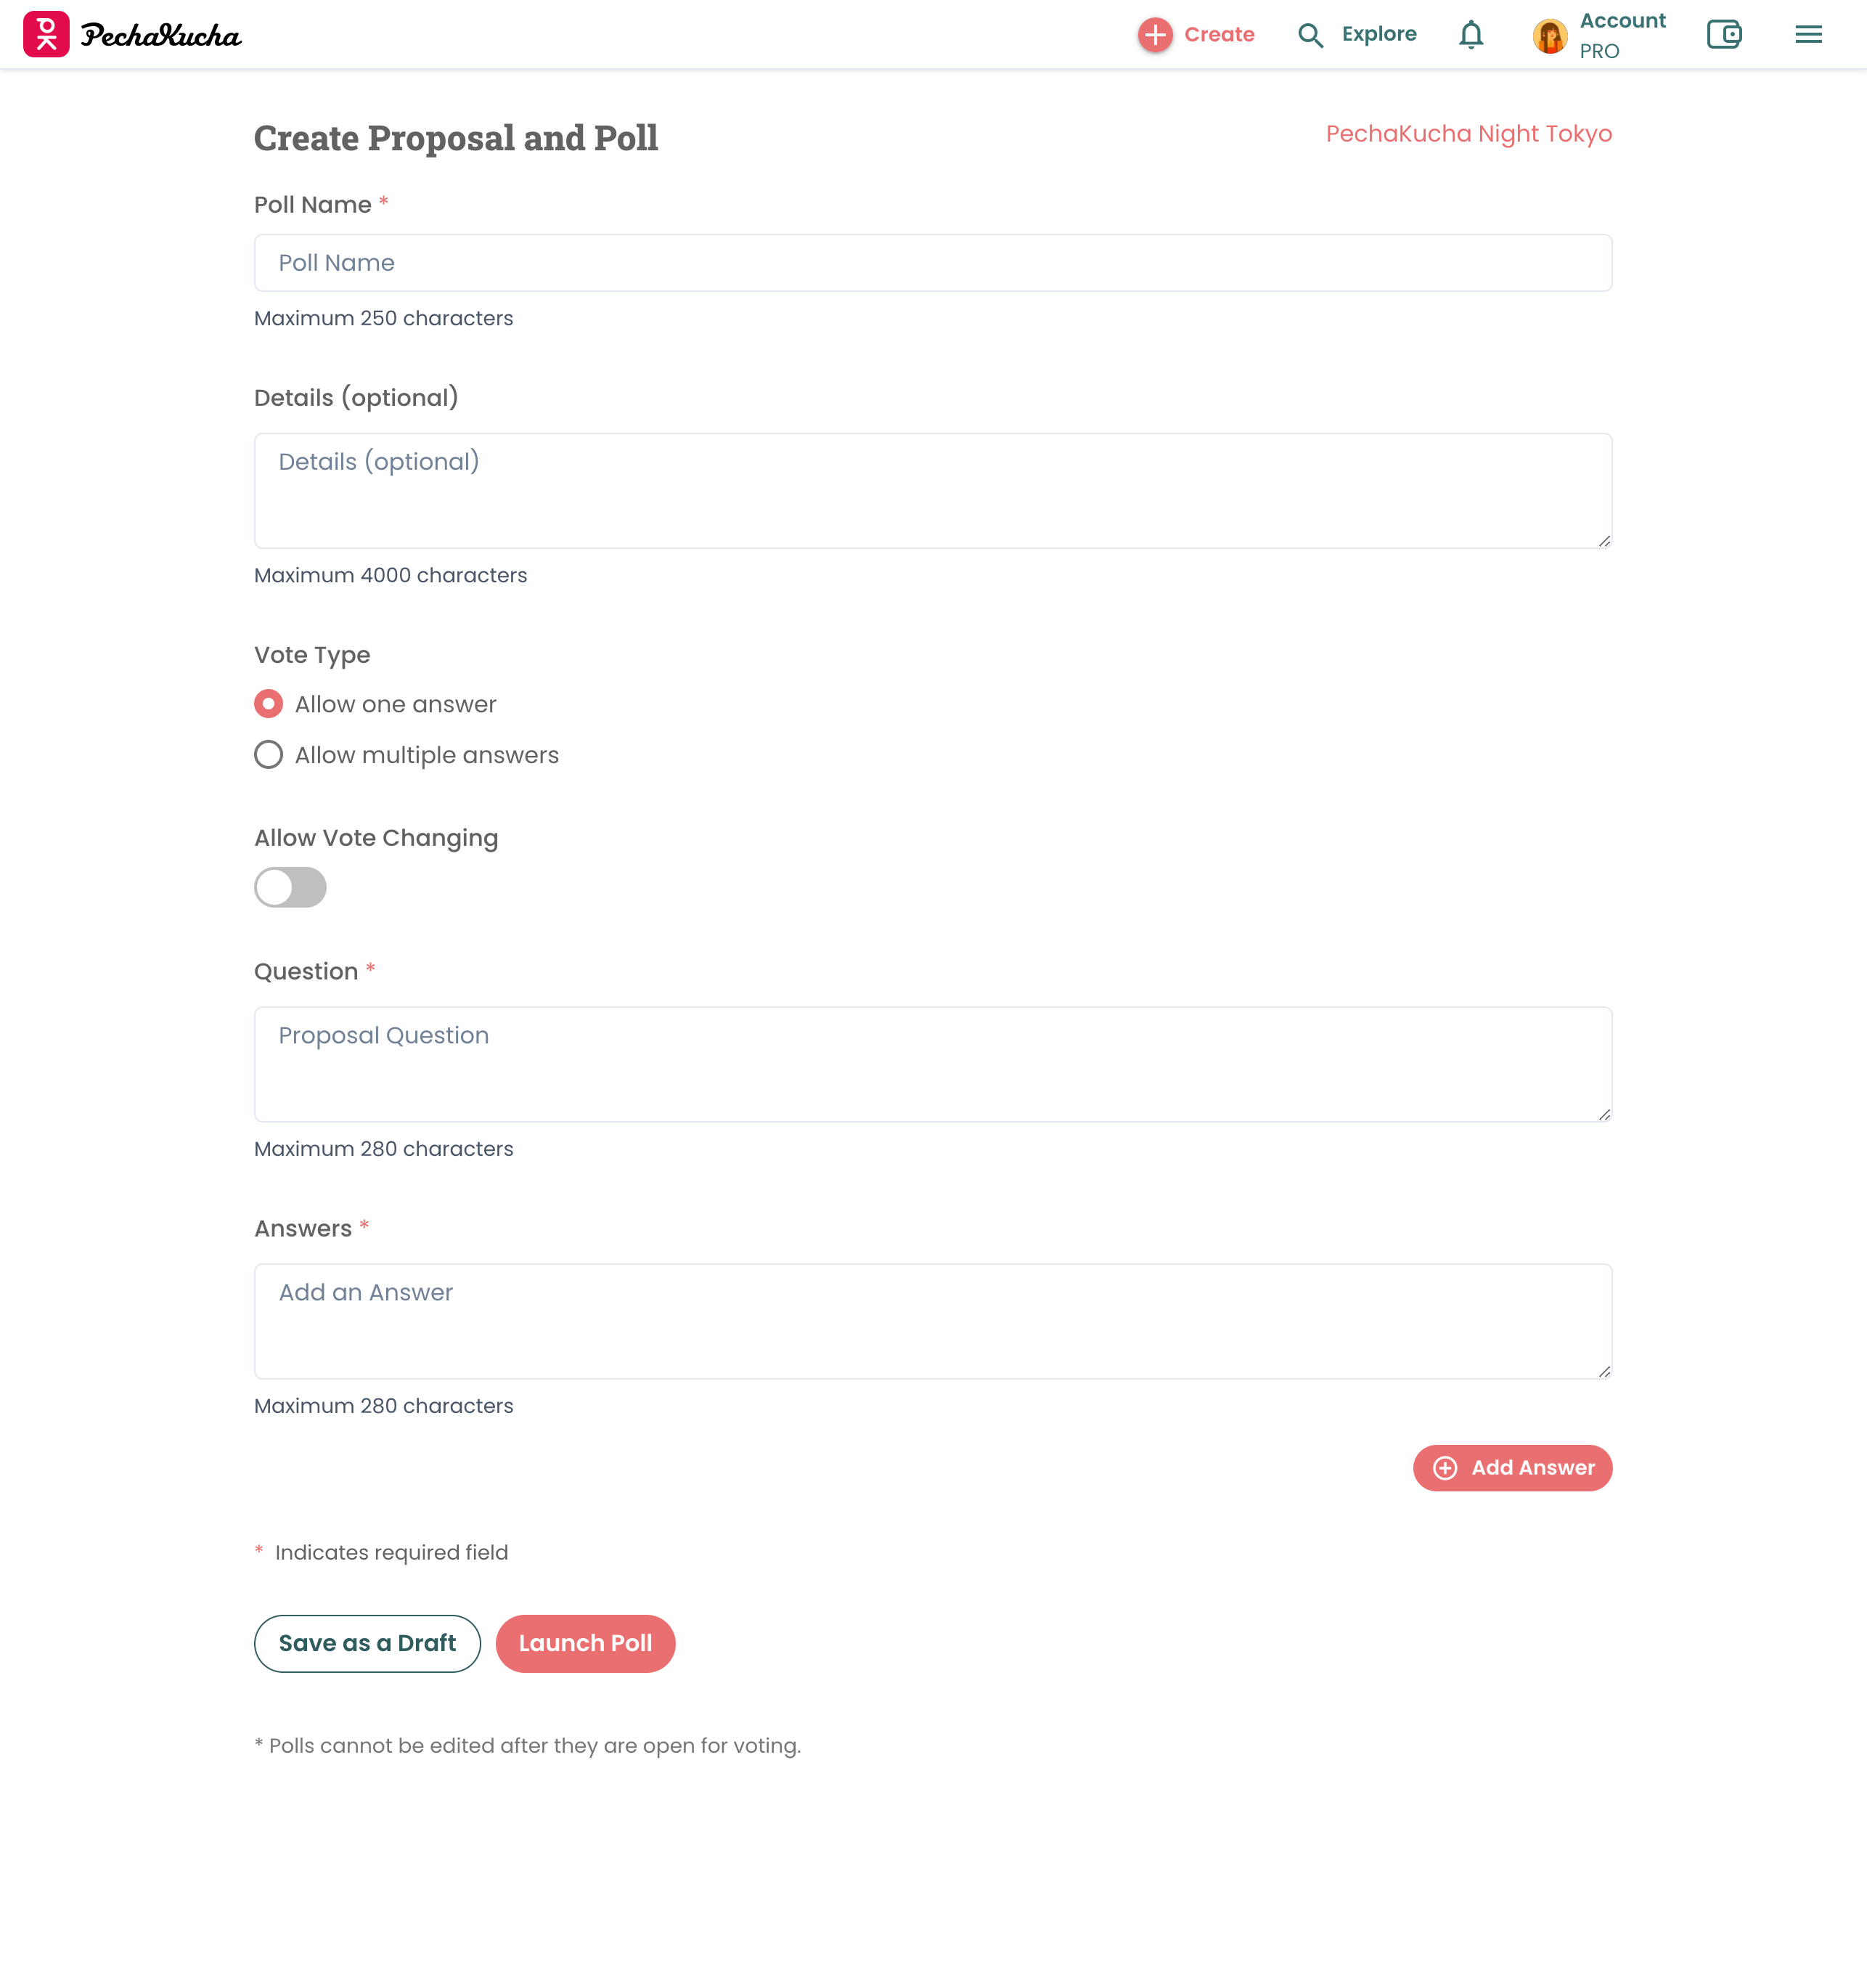This screenshot has height=1988, width=1867.
Task: Open the notifications bell
Action: coord(1471,35)
